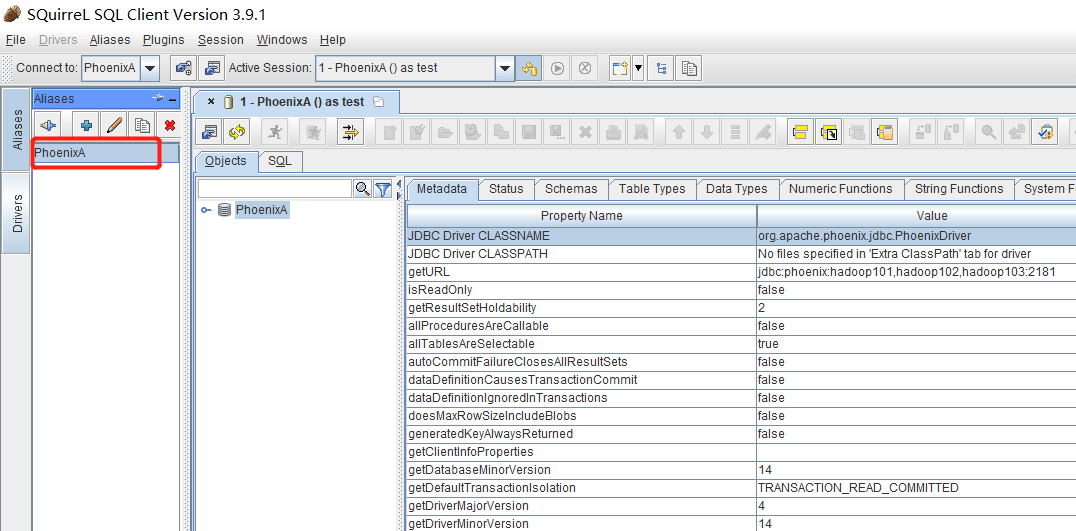Click the greyed down arrow icon in session toolbar
The width and height of the screenshot is (1076, 531).
coord(707,132)
